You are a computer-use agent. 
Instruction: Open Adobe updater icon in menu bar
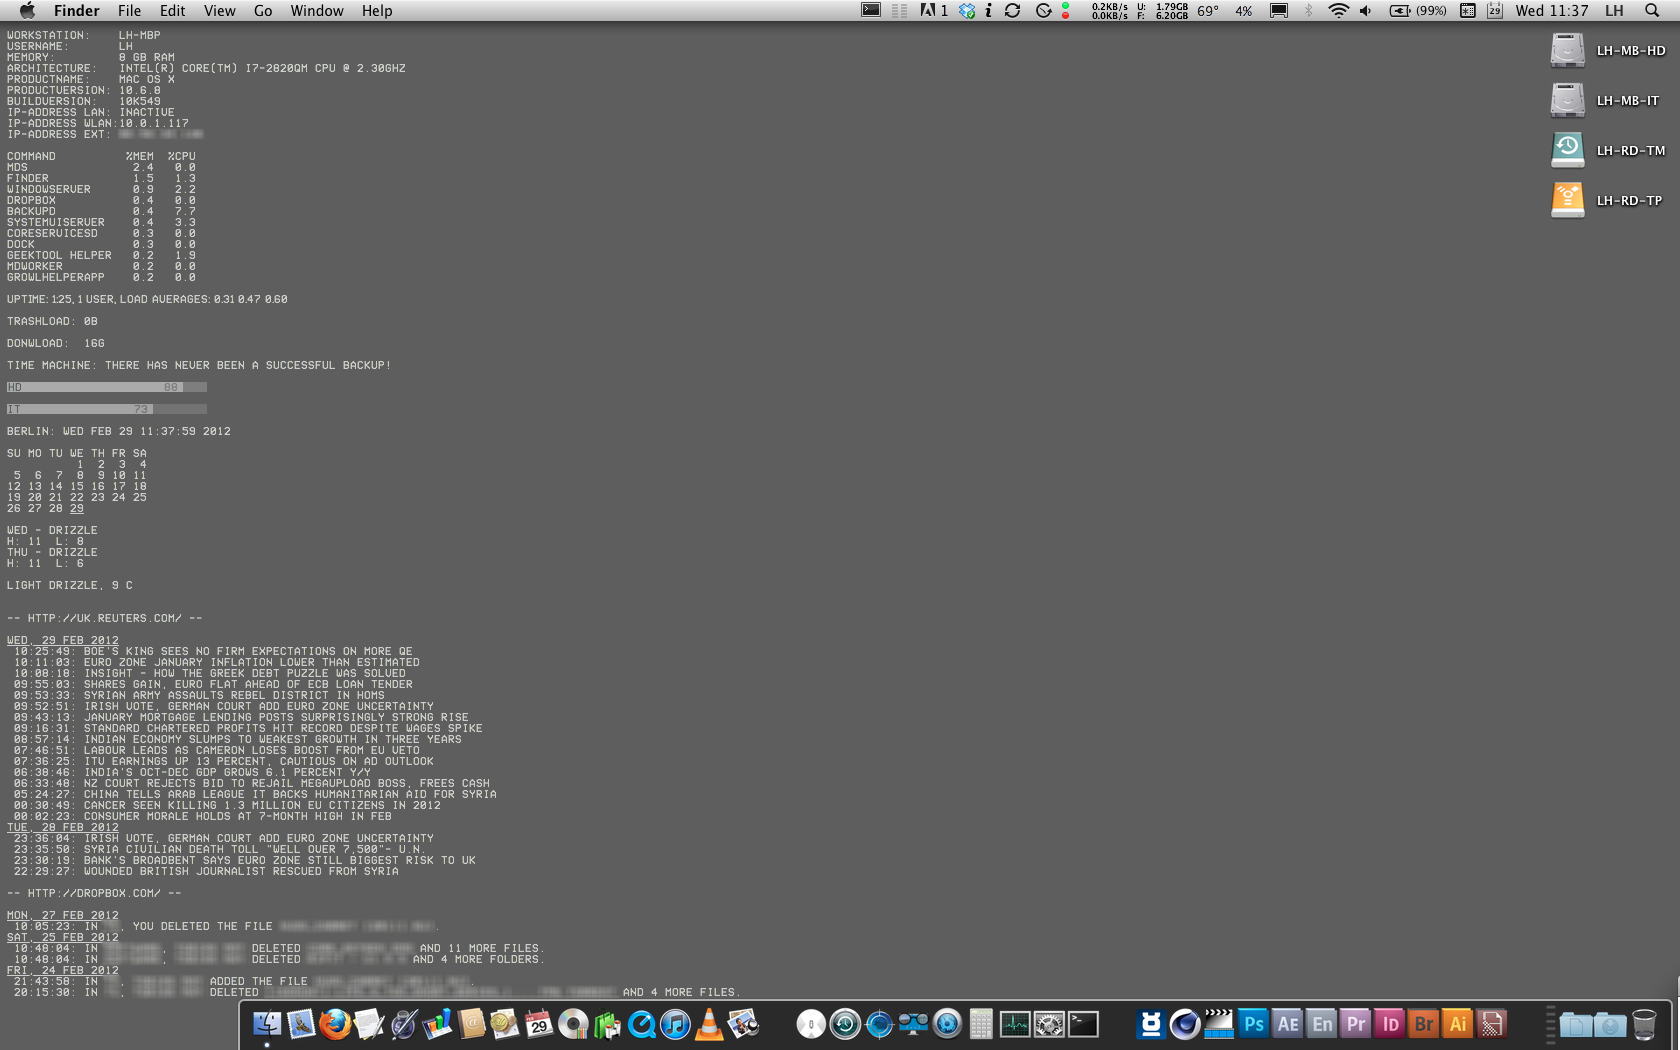pyautogui.click(x=933, y=10)
